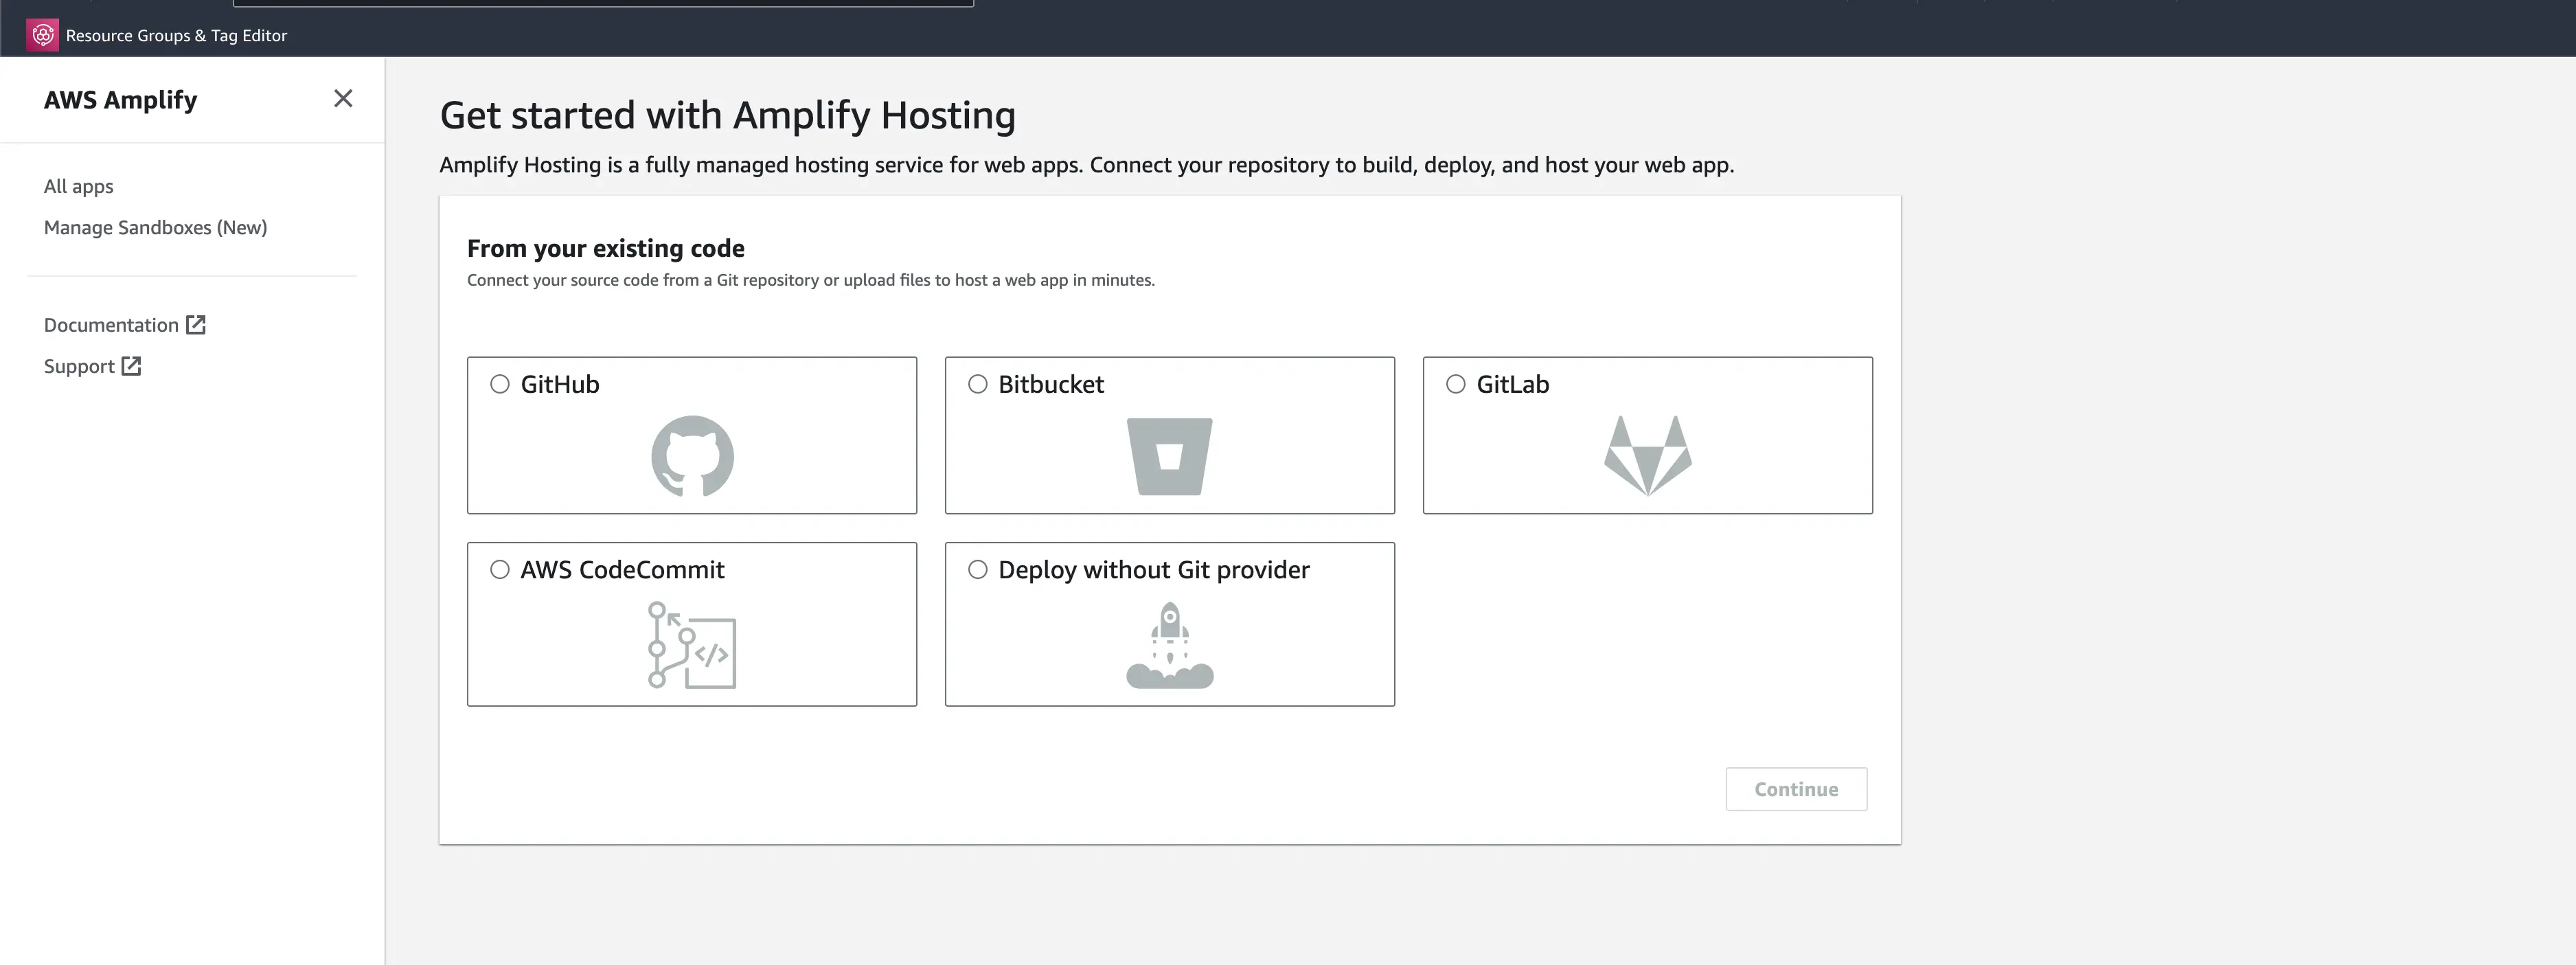Viewport: 2576px width, 965px height.
Task: Click 'Amplify Hosting is a fully managed' text
Action: click(x=1087, y=165)
